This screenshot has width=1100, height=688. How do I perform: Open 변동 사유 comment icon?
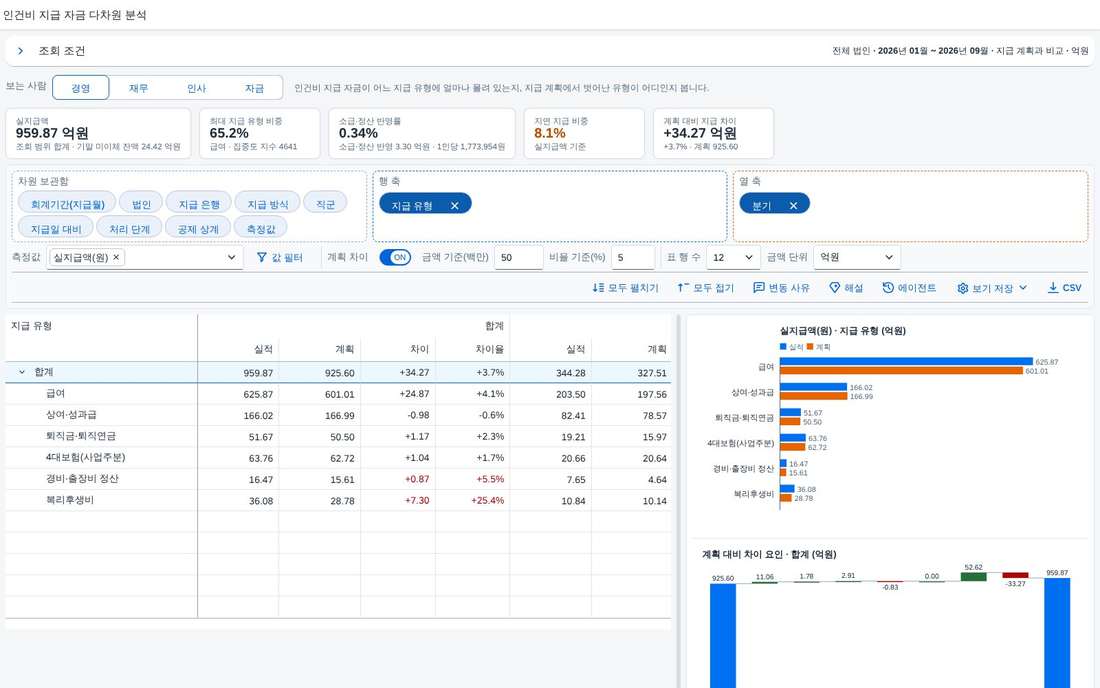[758, 288]
